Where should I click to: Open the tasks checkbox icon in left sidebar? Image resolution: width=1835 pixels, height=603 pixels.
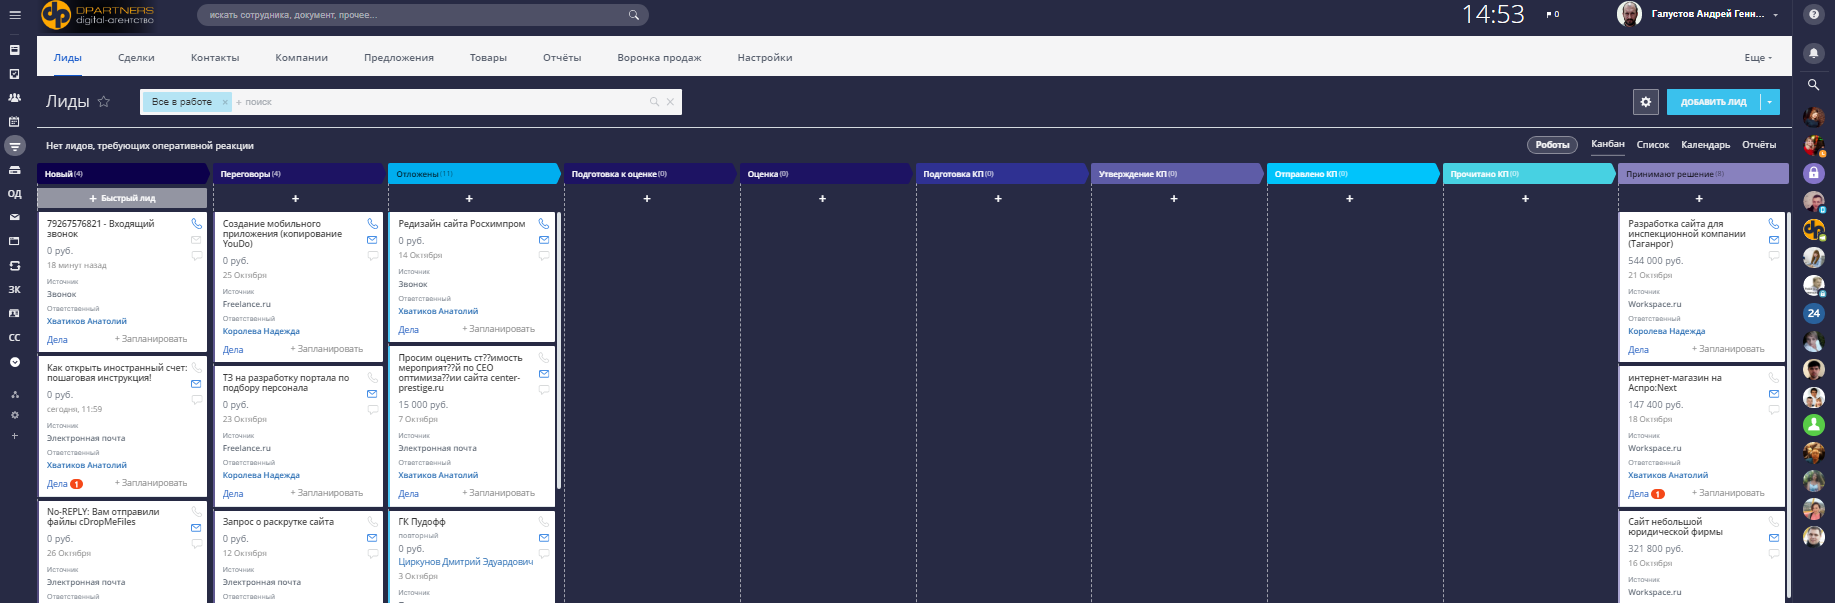[14, 74]
